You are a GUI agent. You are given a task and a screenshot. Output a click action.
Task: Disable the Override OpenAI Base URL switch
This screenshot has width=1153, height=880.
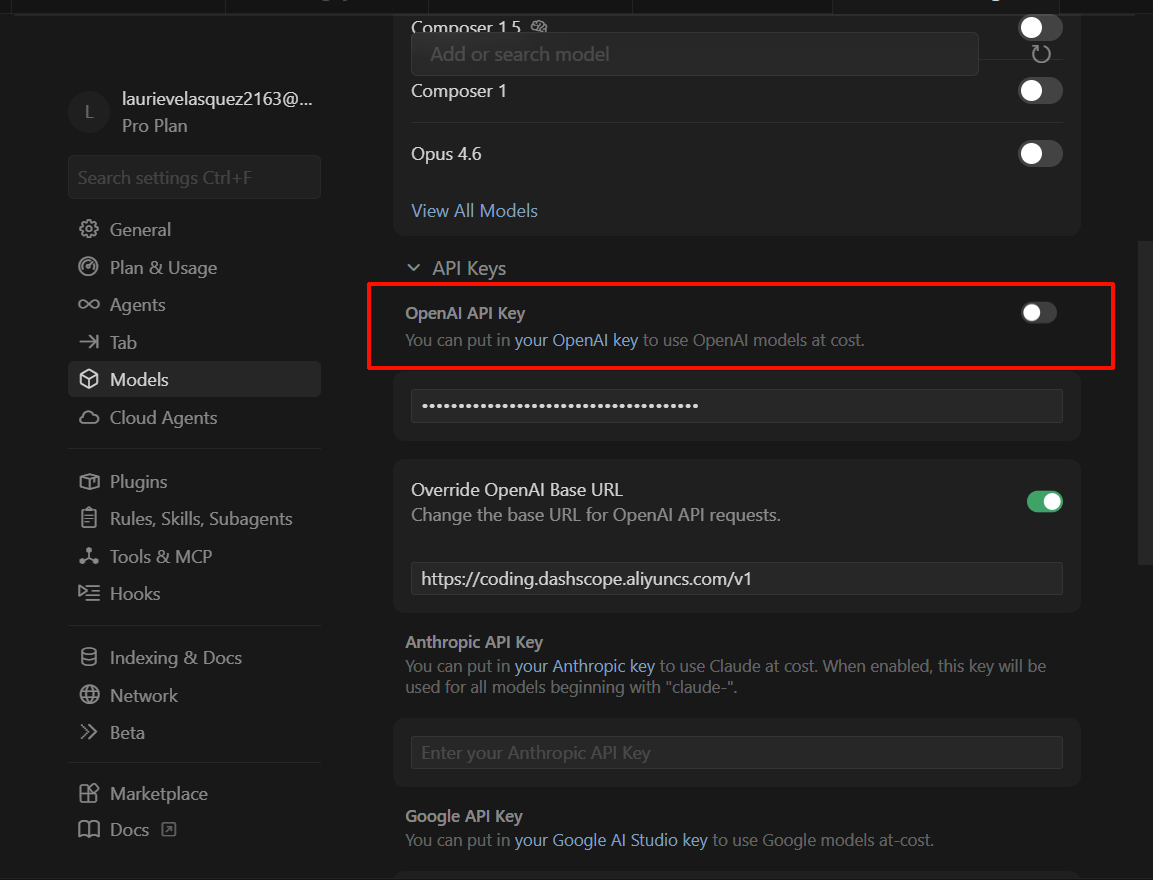[x=1045, y=501]
